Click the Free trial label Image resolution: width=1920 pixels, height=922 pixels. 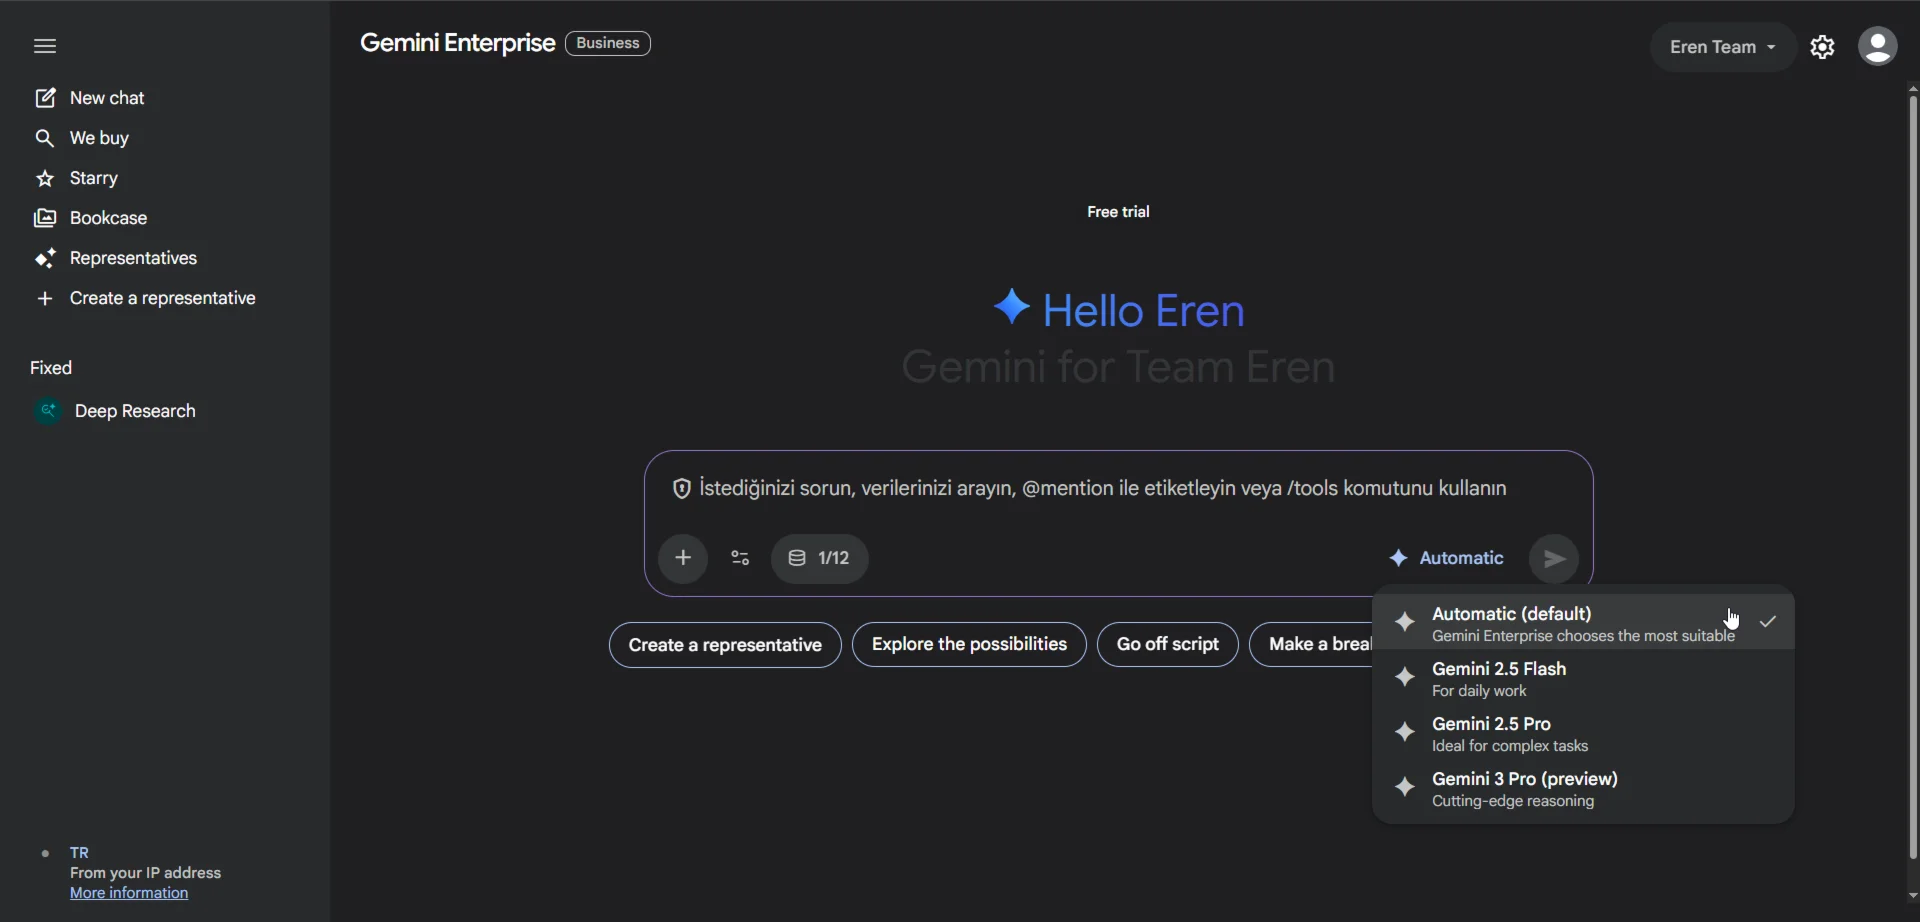pos(1118,212)
